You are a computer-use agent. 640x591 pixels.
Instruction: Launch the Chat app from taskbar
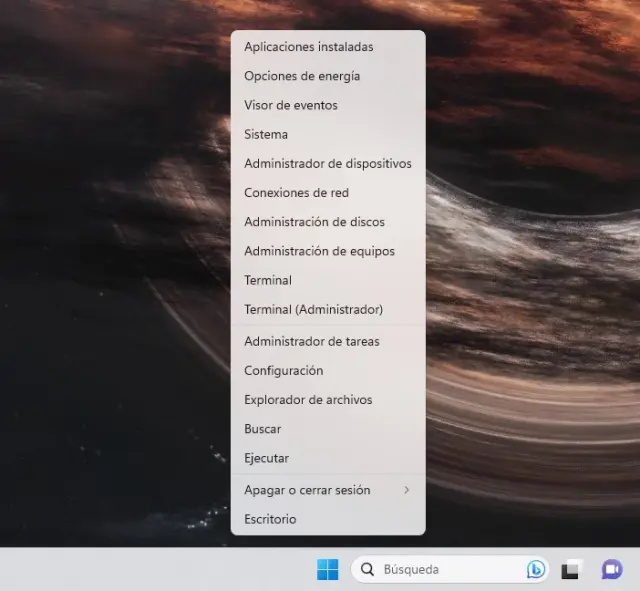[611, 569]
